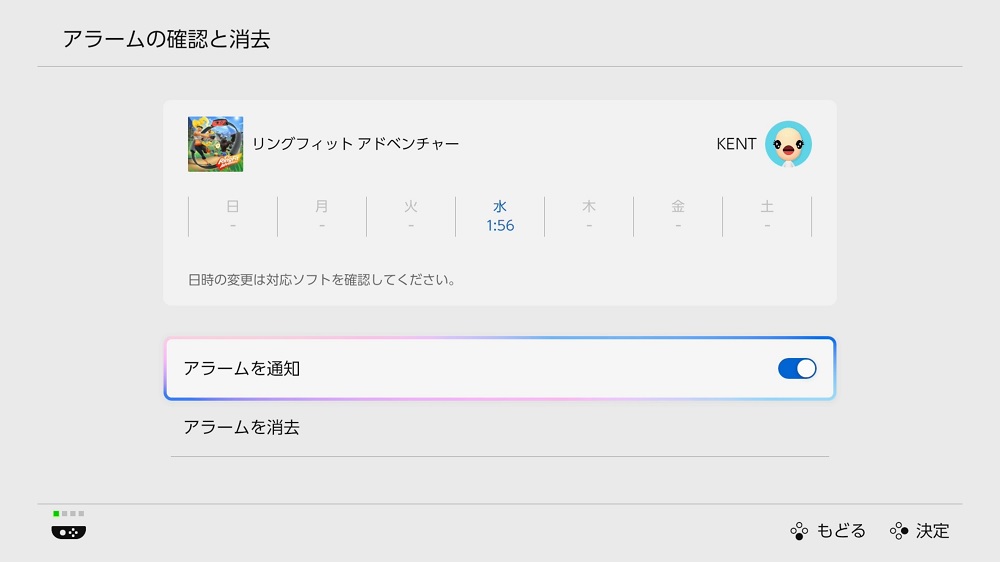Click the Joy-Con controller icon
Image resolution: width=1000 pixels, height=562 pixels.
(x=69, y=532)
